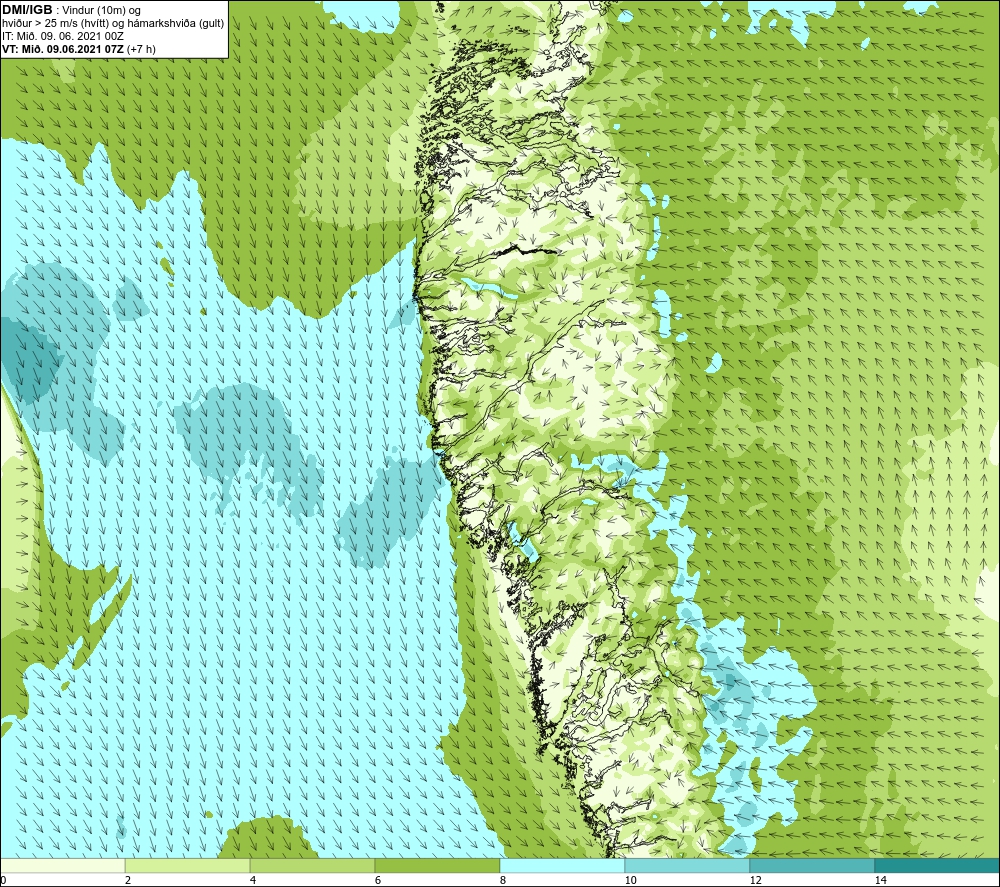Click the 0–2 m/s cream legend swatch
1000x887 pixels.
(62, 865)
